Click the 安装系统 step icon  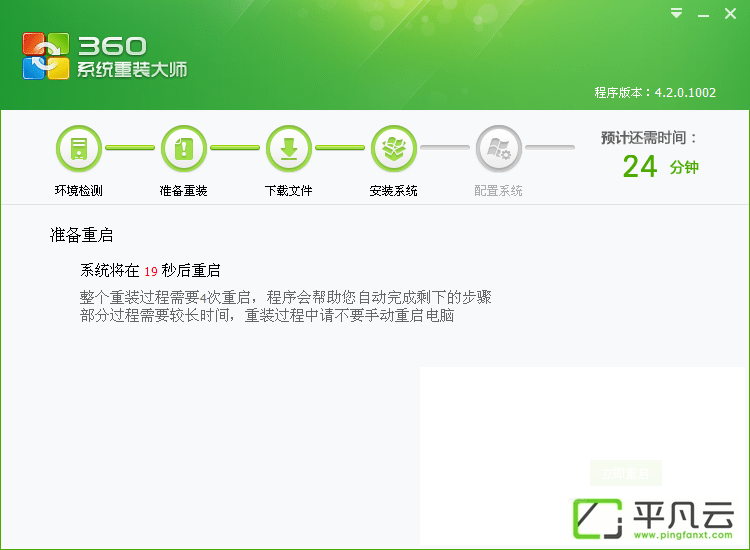click(x=394, y=149)
